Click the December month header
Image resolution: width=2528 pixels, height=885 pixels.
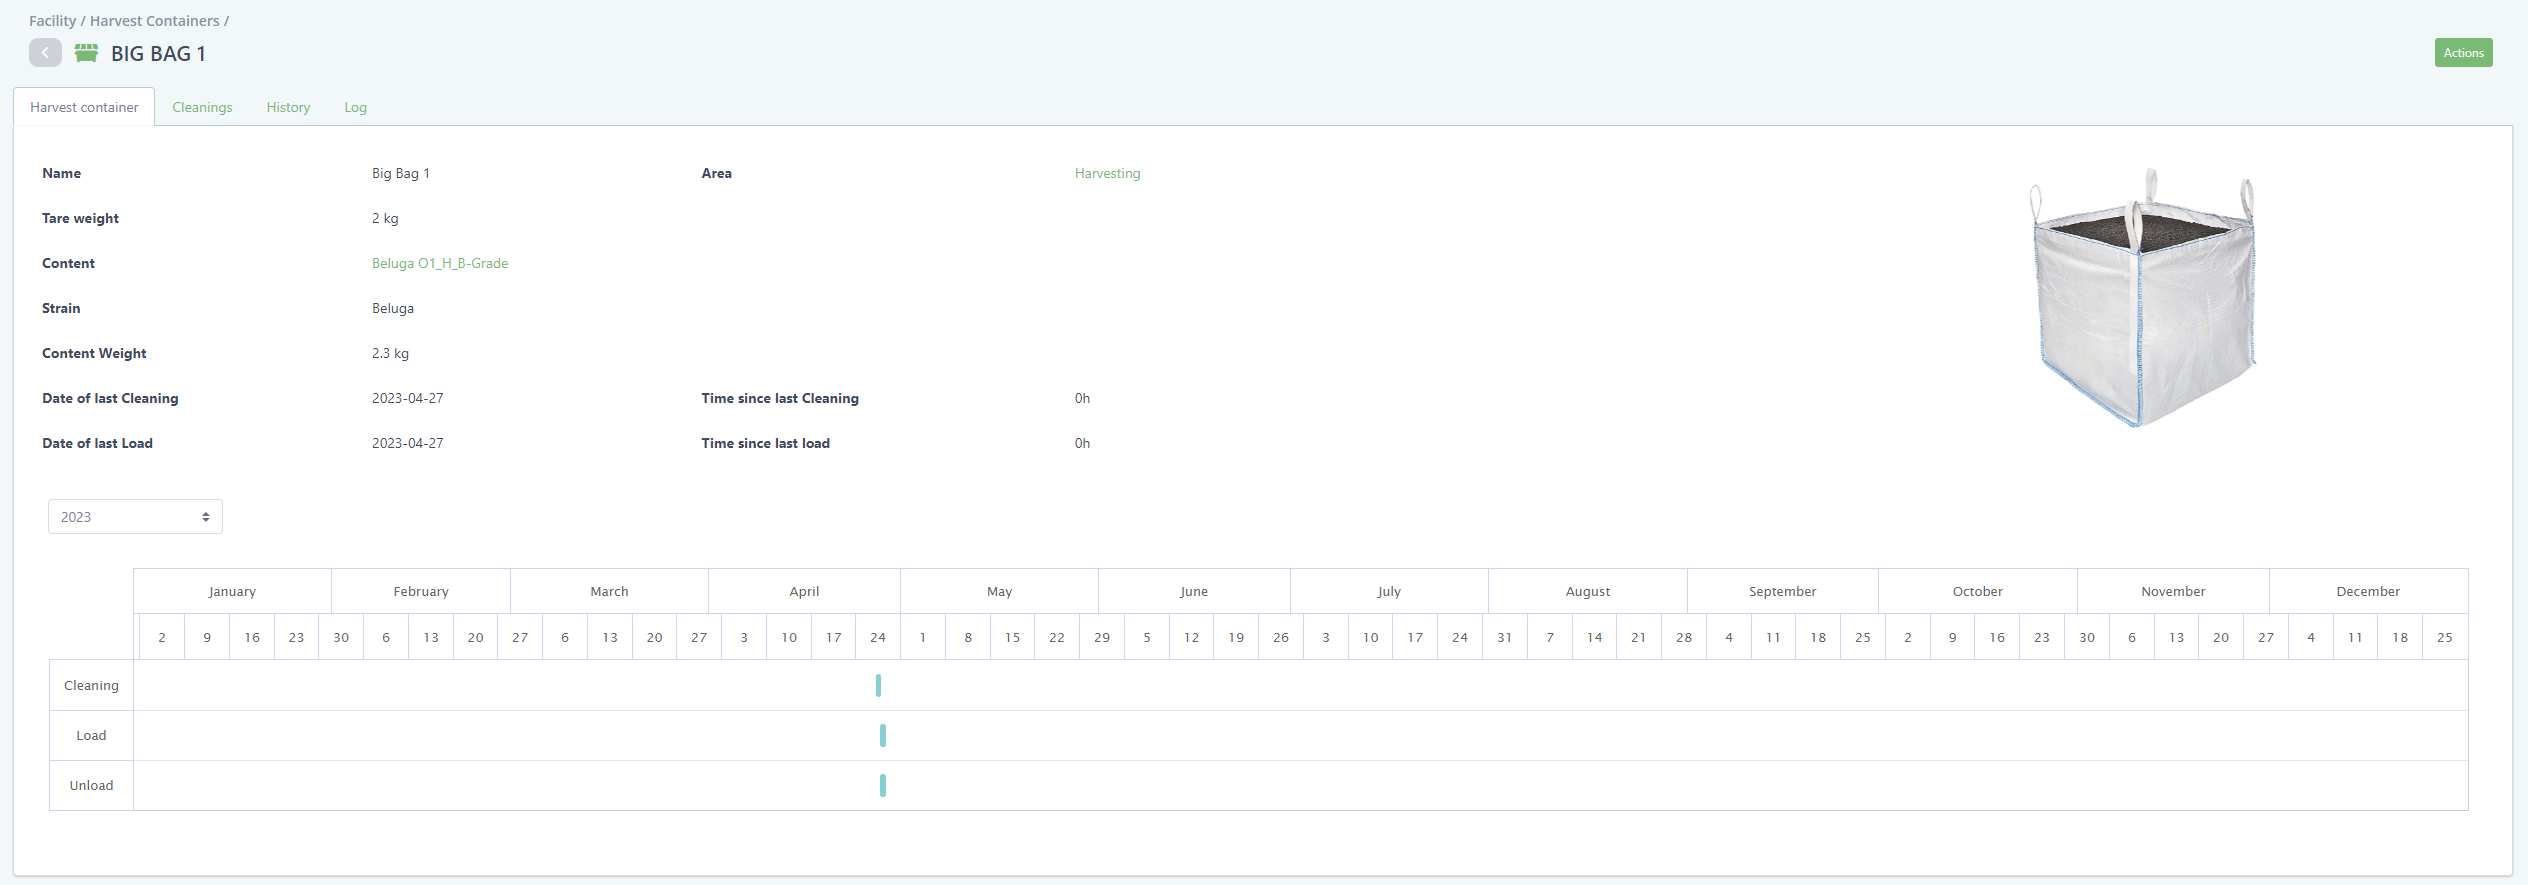click(2367, 591)
